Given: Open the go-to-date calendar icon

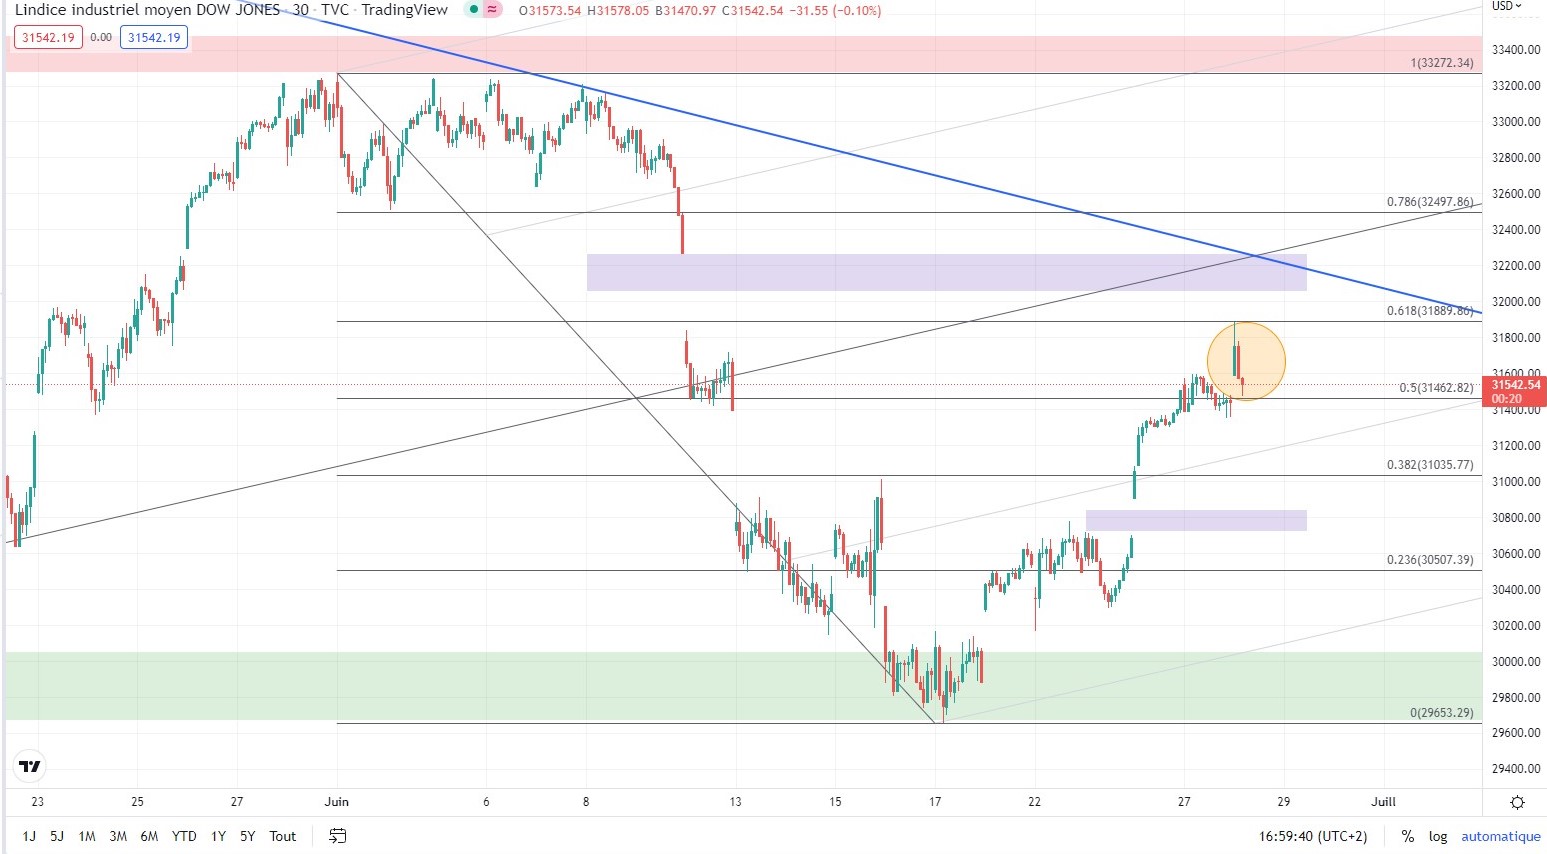Looking at the screenshot, I should pyautogui.click(x=338, y=836).
